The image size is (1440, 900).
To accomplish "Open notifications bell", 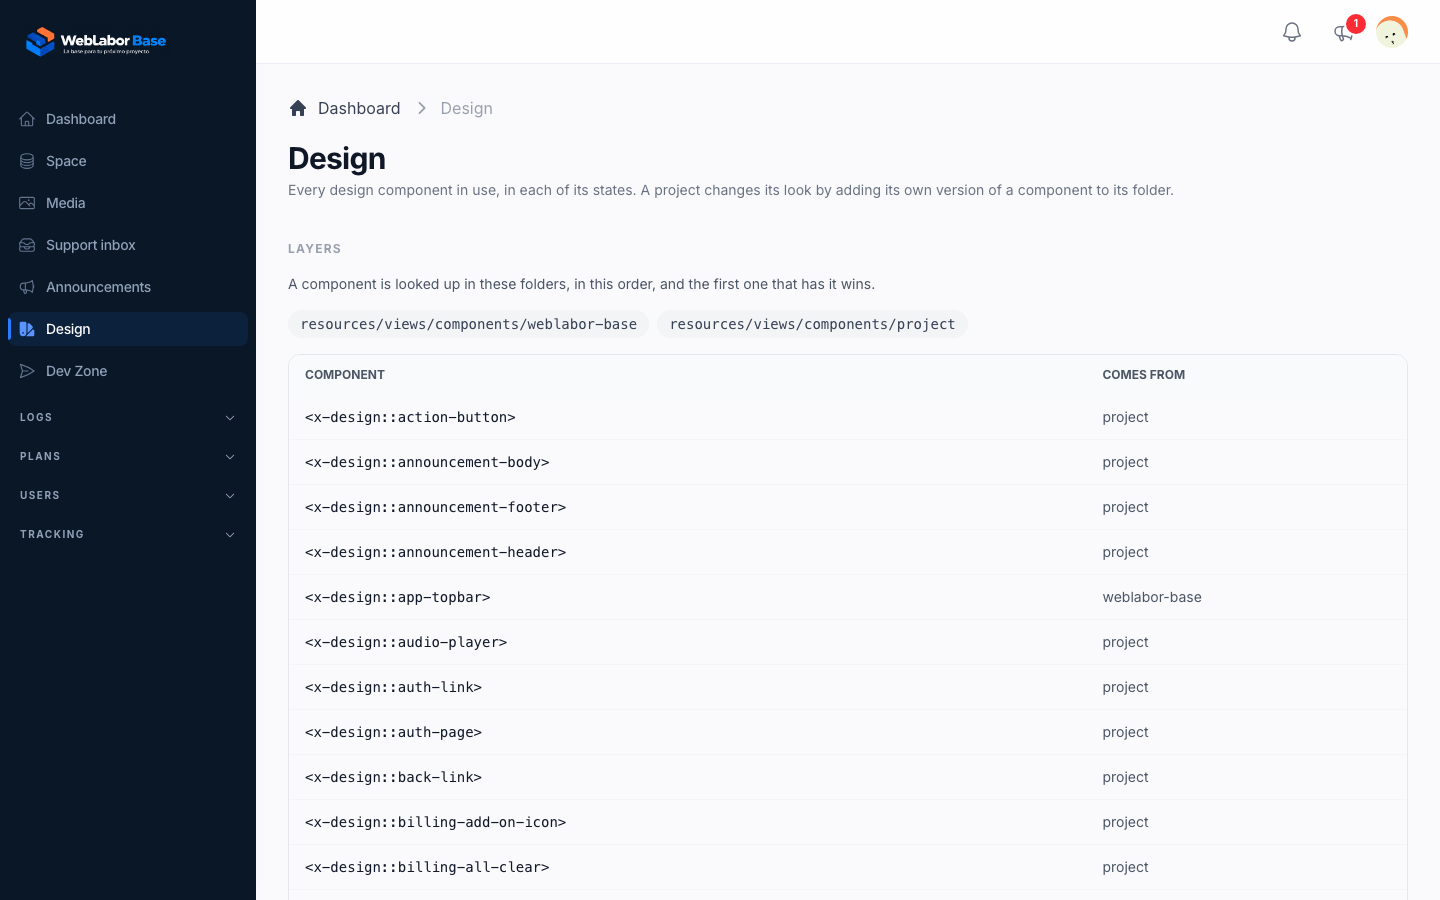I will [1292, 32].
